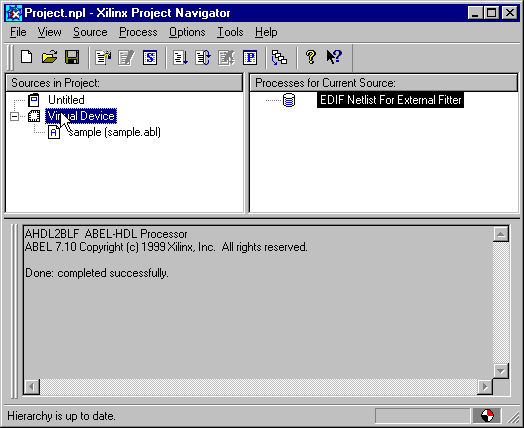Select EDIF Netlist For External Fitter process
This screenshot has height=428, width=524.
(390, 100)
